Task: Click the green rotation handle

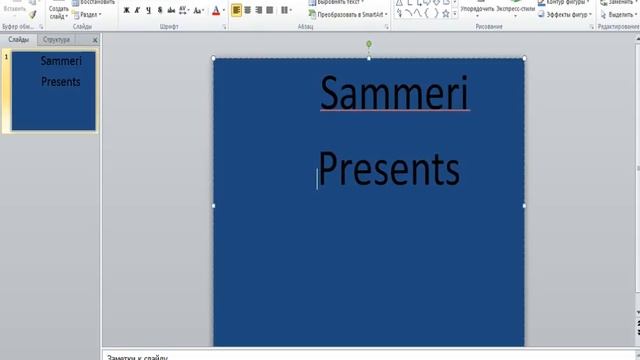Action: pyautogui.click(x=369, y=44)
